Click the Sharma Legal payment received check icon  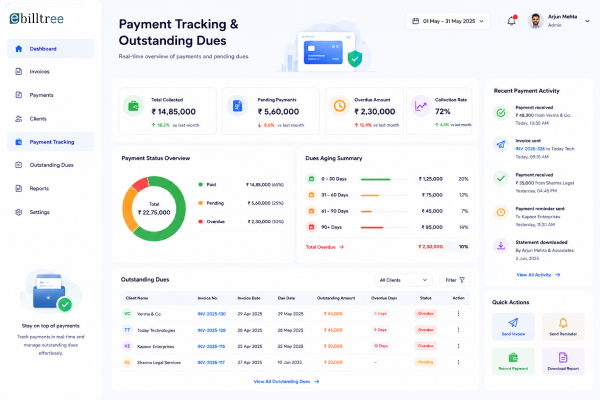tap(501, 178)
